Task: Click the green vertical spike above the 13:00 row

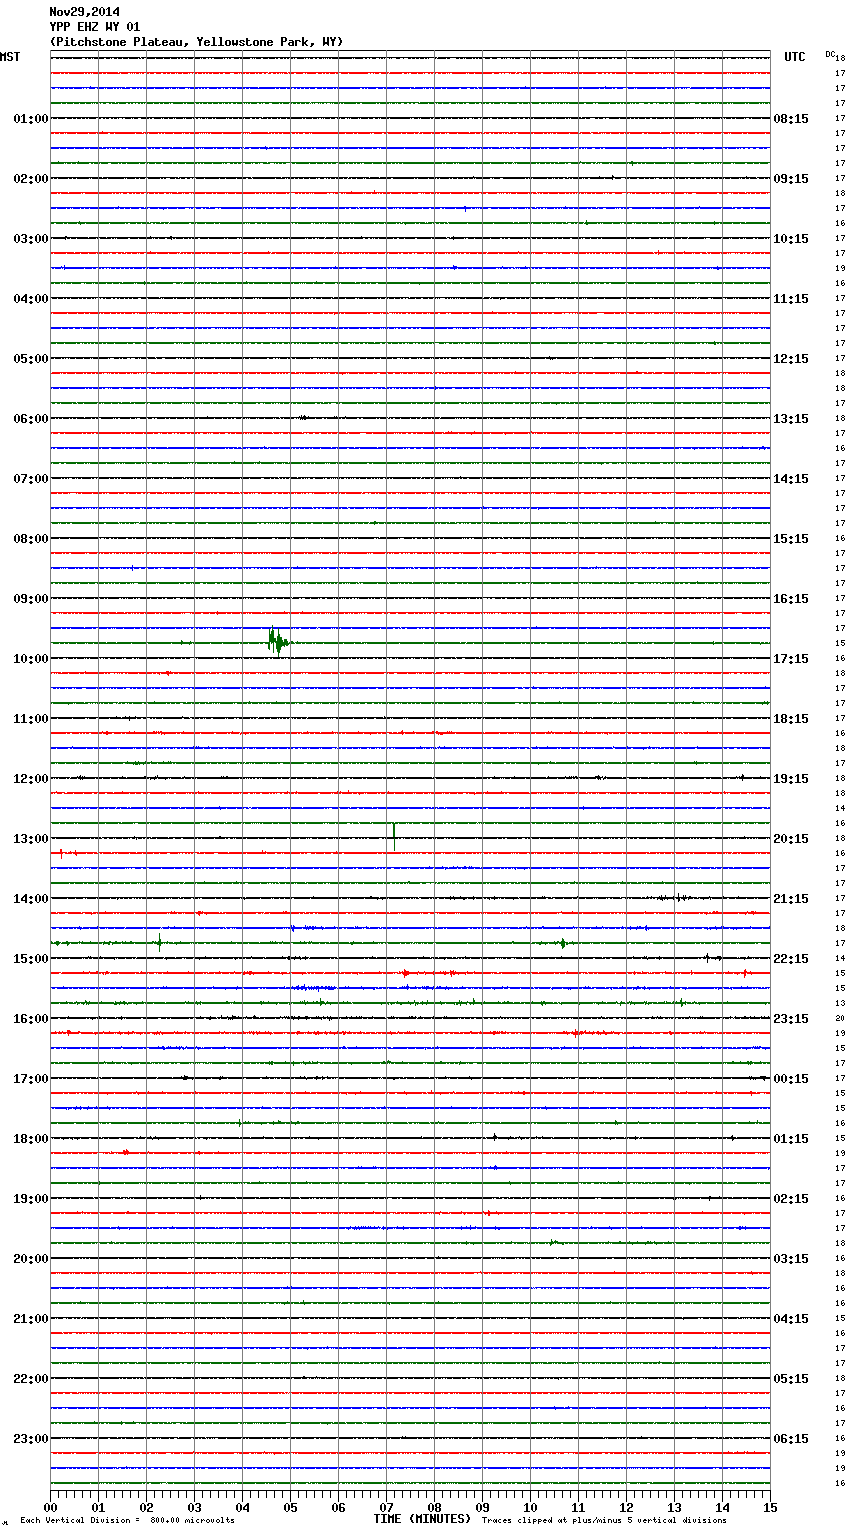Action: 394,836
